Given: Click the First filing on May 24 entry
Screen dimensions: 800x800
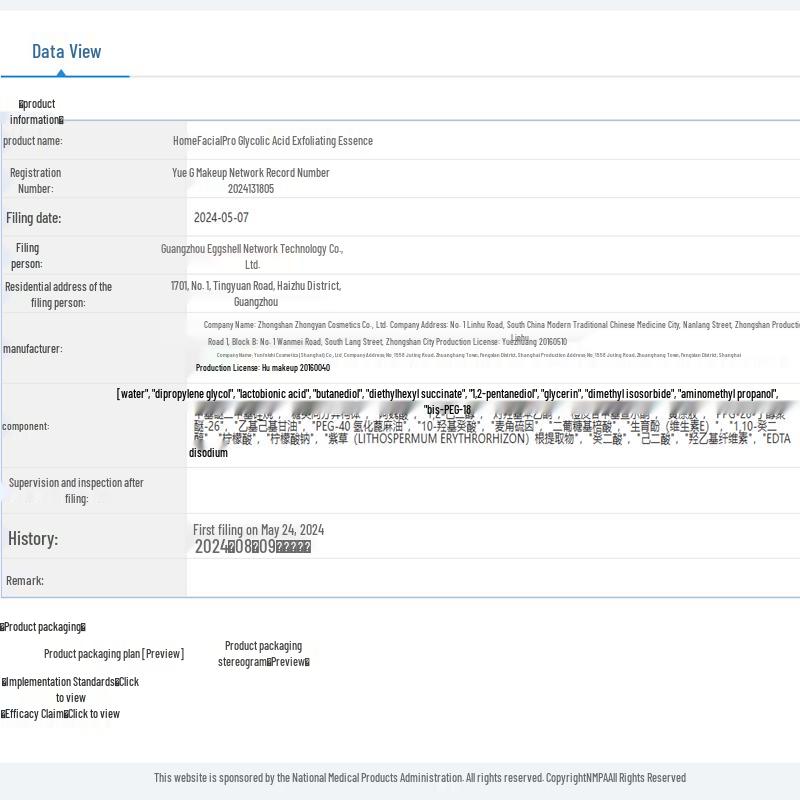Looking at the screenshot, I should [x=258, y=530].
